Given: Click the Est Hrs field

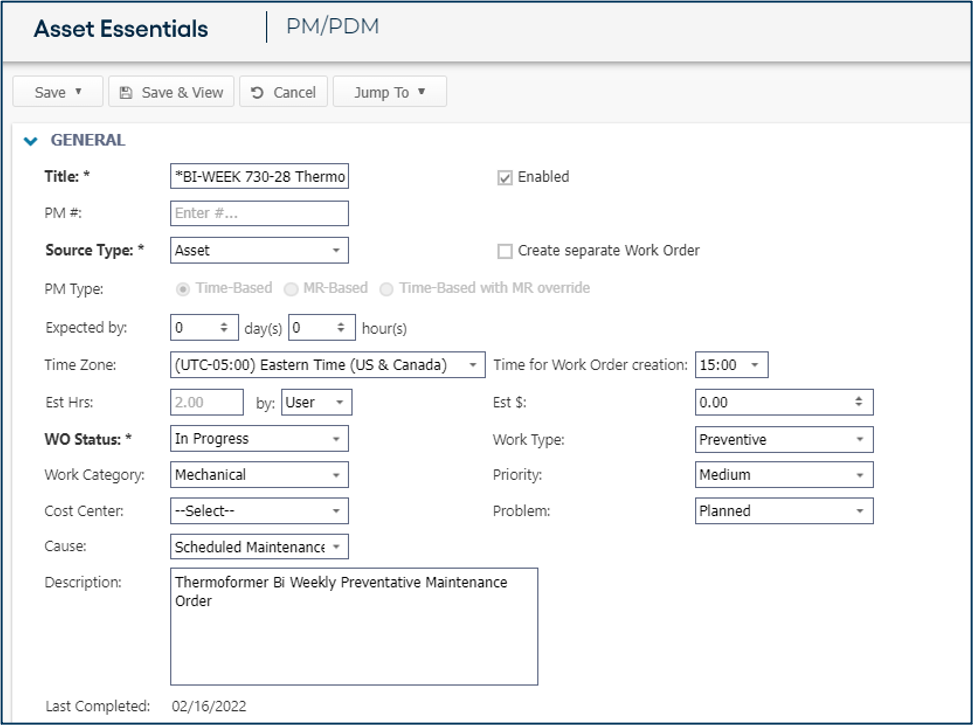Looking at the screenshot, I should coord(207,402).
